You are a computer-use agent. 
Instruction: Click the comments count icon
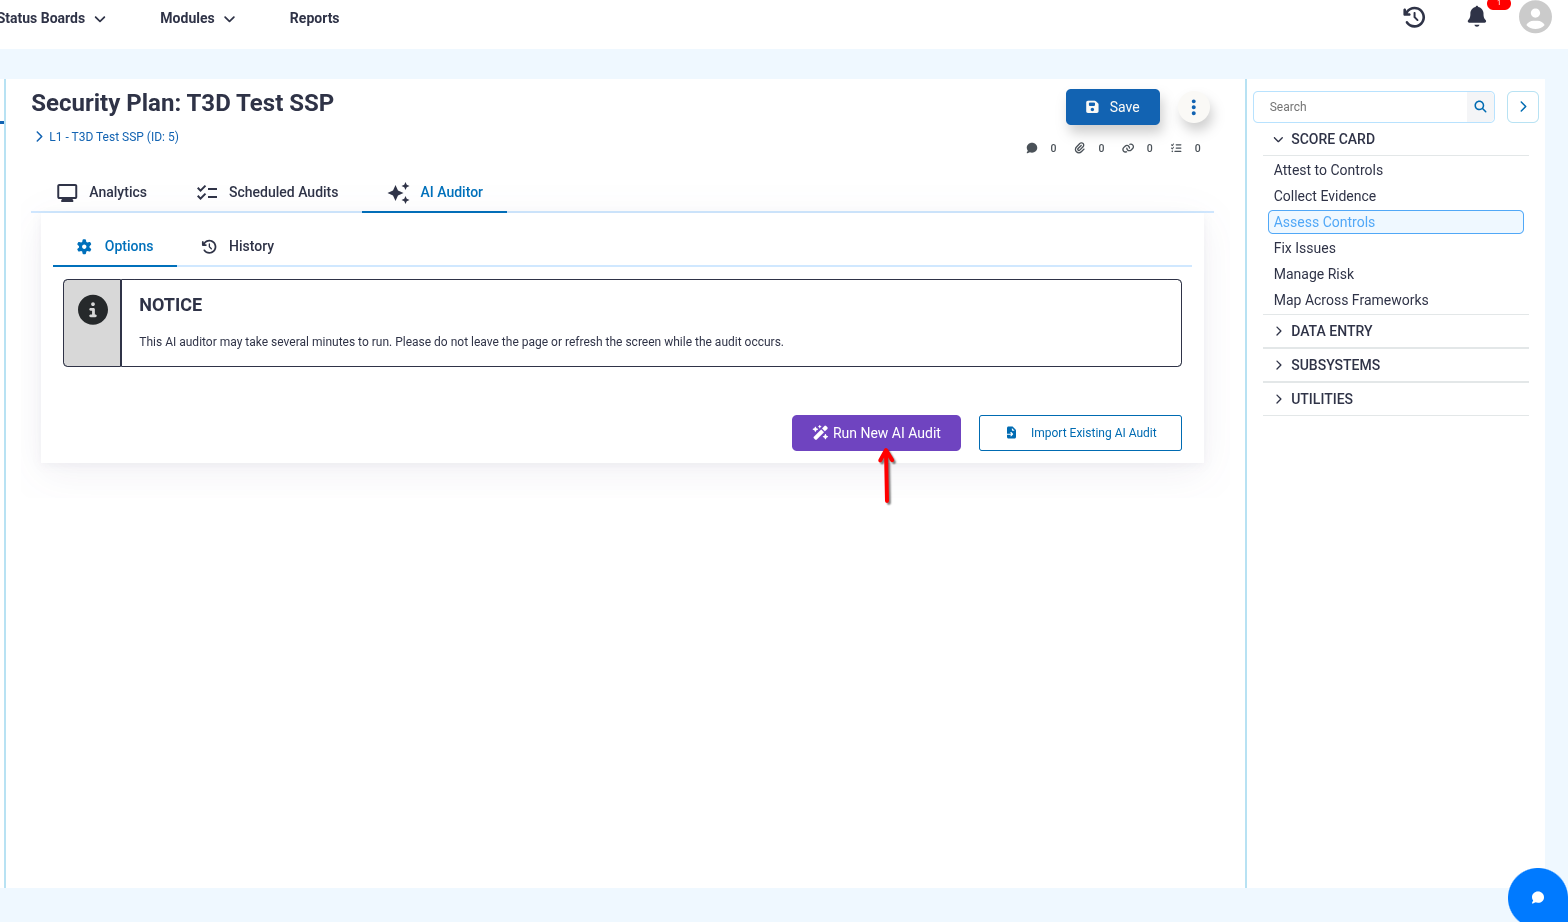click(x=1032, y=148)
